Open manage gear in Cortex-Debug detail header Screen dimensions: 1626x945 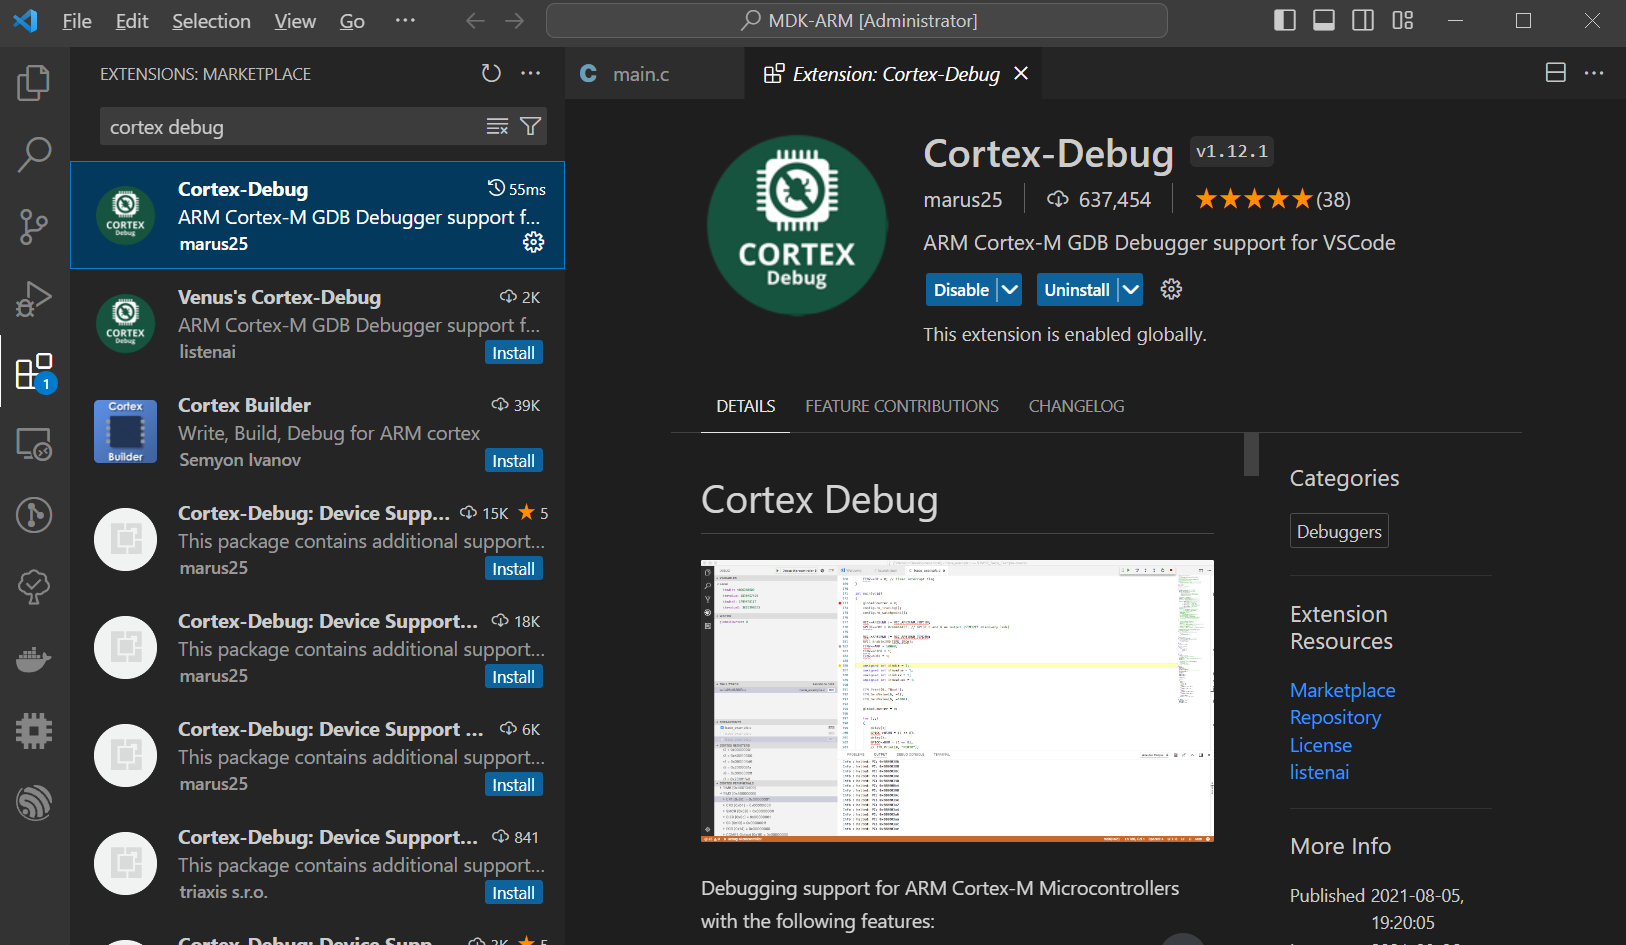tap(1171, 289)
